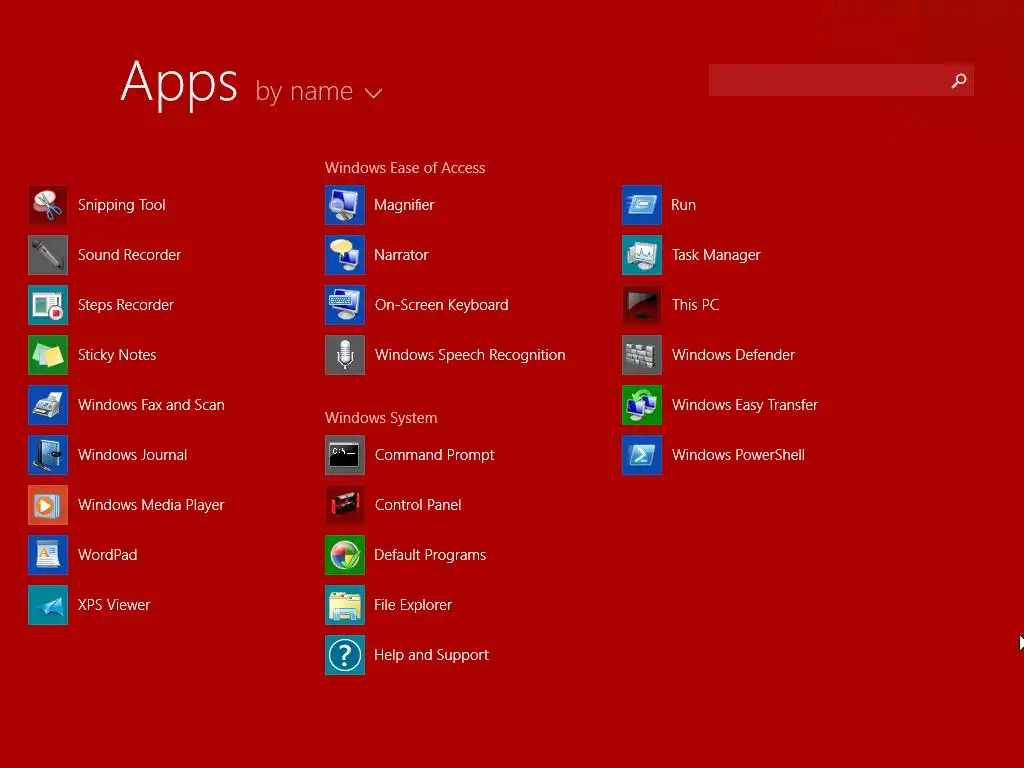The image size is (1024, 768).
Task: Open Windows PowerShell icon
Action: pos(642,455)
